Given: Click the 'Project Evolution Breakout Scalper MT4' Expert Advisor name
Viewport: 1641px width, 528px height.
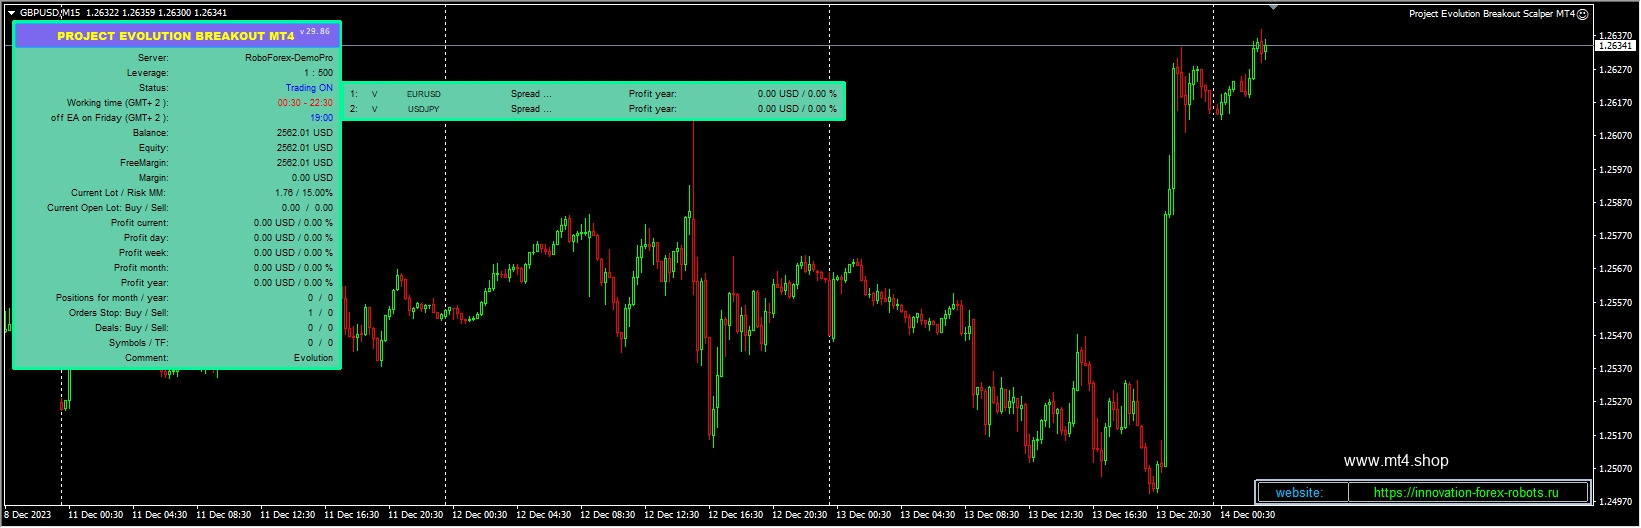Looking at the screenshot, I should (1491, 14).
